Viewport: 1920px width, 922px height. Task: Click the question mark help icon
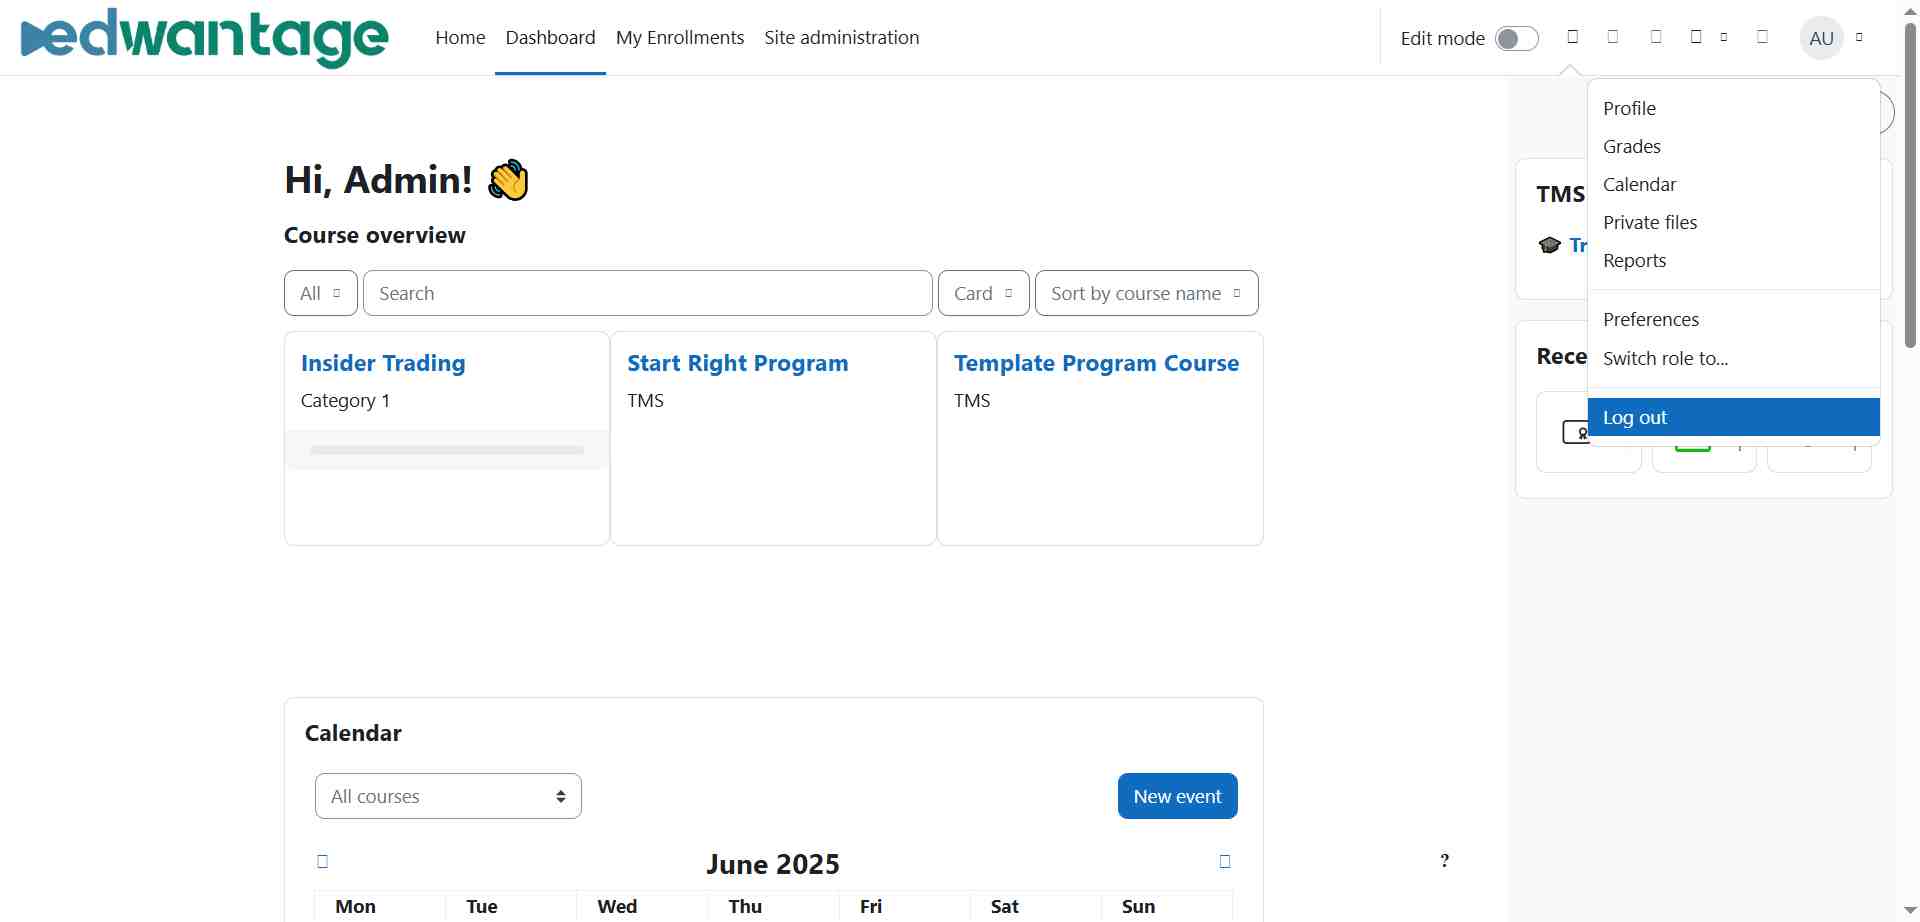(x=1444, y=861)
